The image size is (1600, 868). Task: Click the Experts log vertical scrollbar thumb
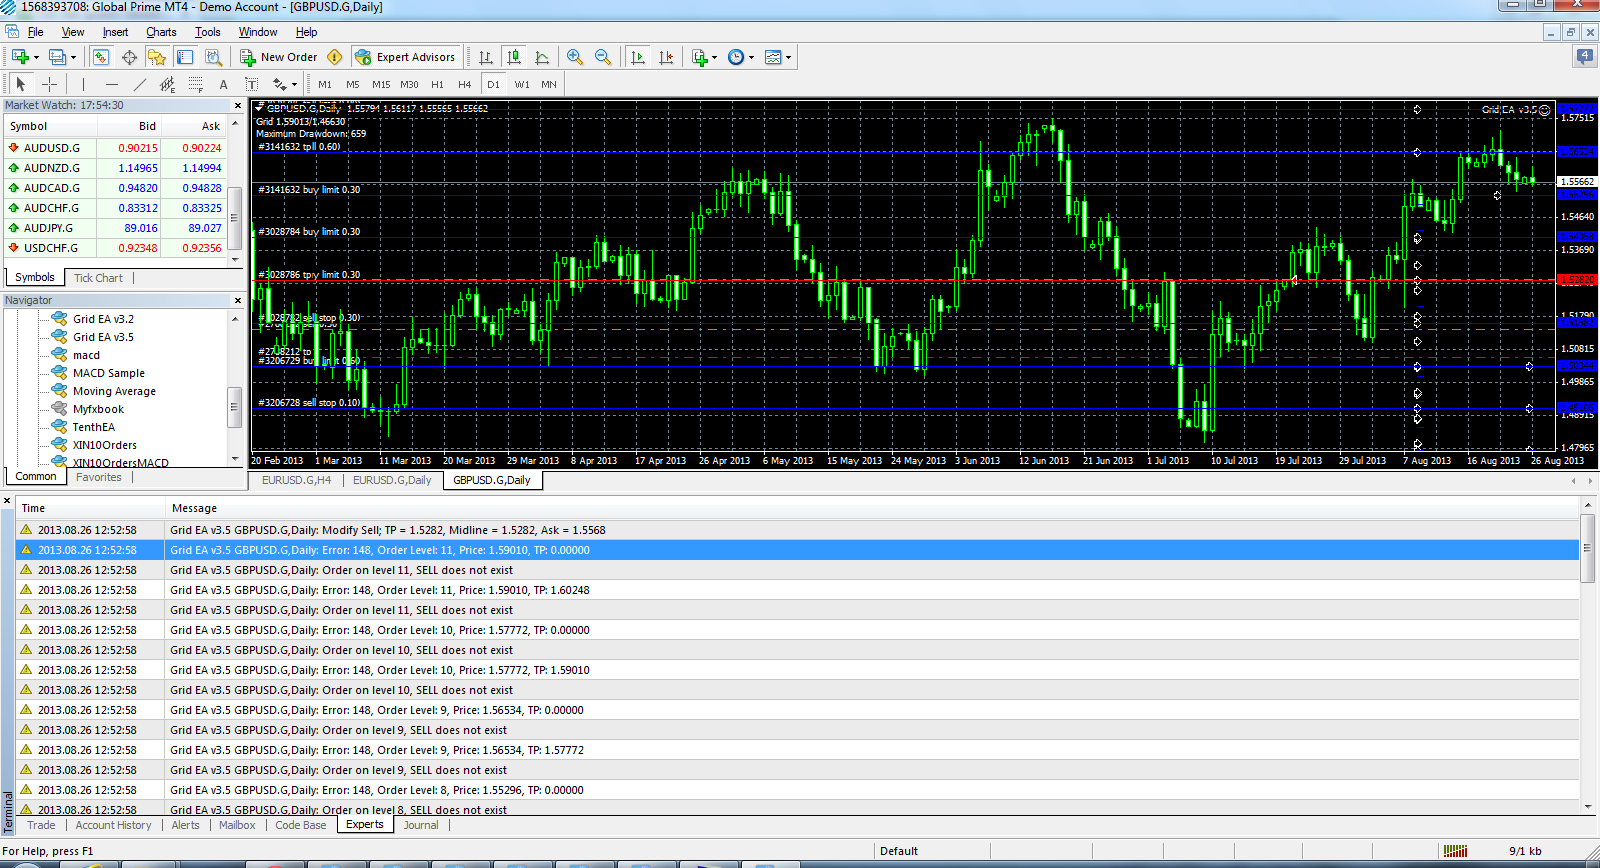1588,548
